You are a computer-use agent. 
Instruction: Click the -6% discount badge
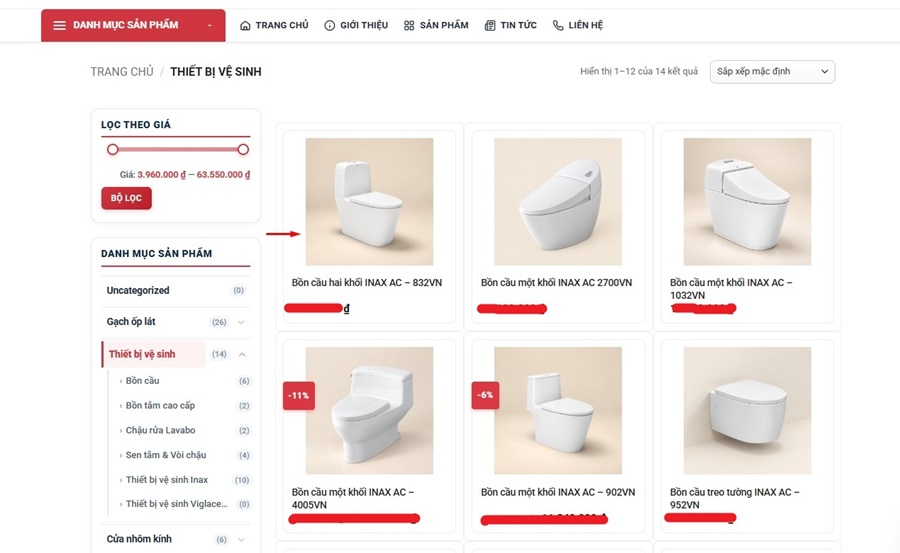(485, 395)
